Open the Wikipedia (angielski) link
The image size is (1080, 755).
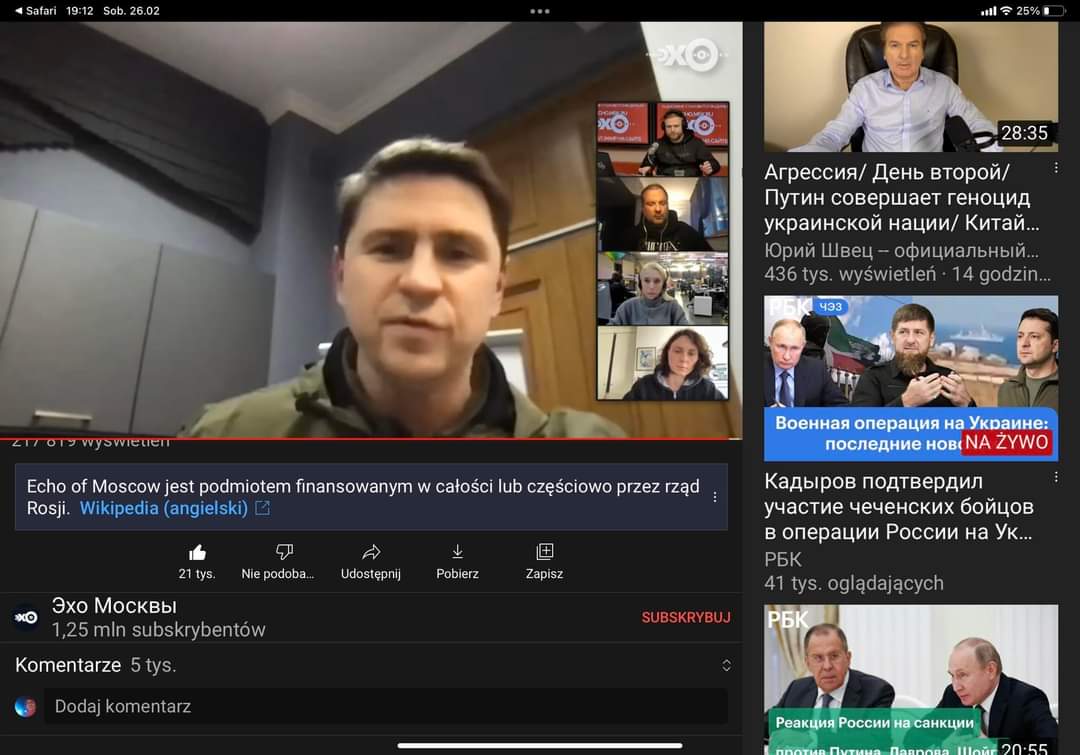point(163,508)
